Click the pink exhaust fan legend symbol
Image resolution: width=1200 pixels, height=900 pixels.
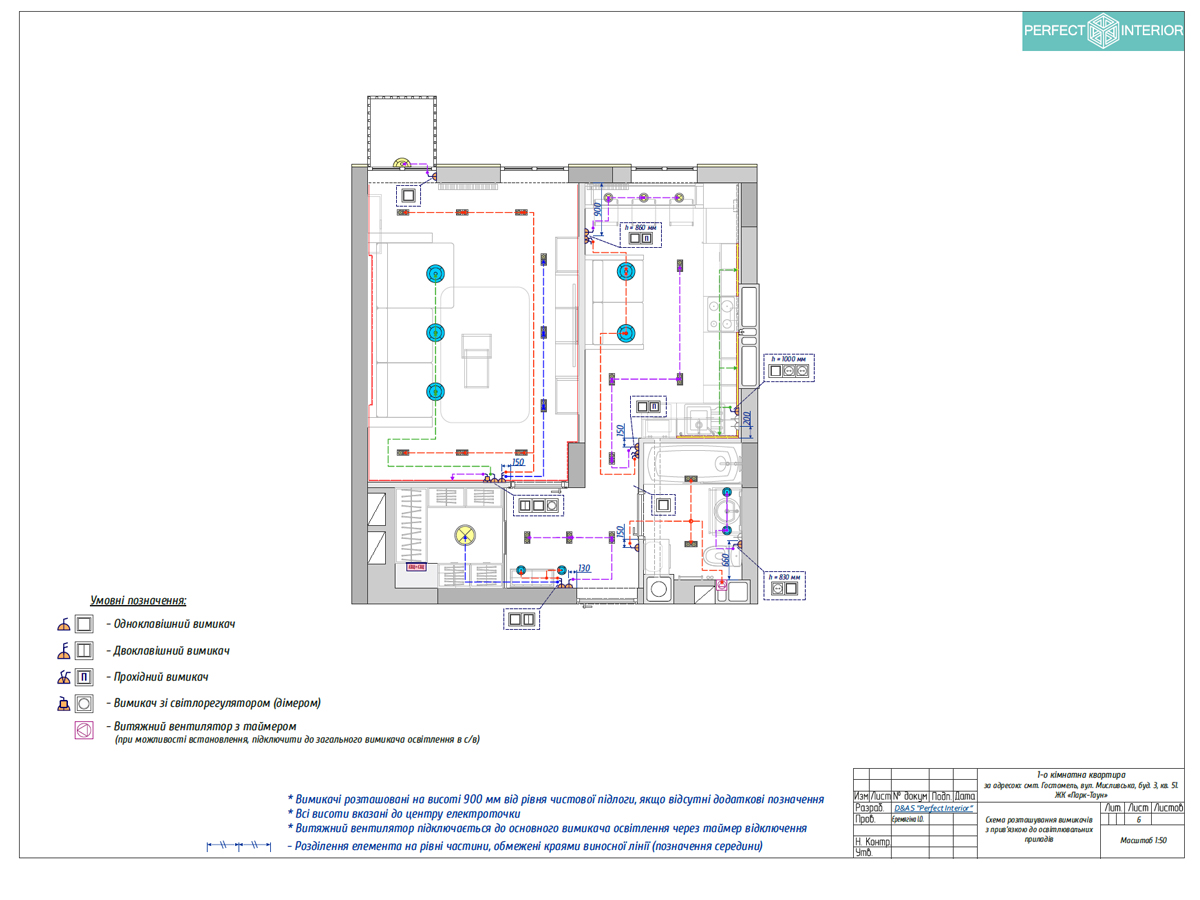click(84, 731)
